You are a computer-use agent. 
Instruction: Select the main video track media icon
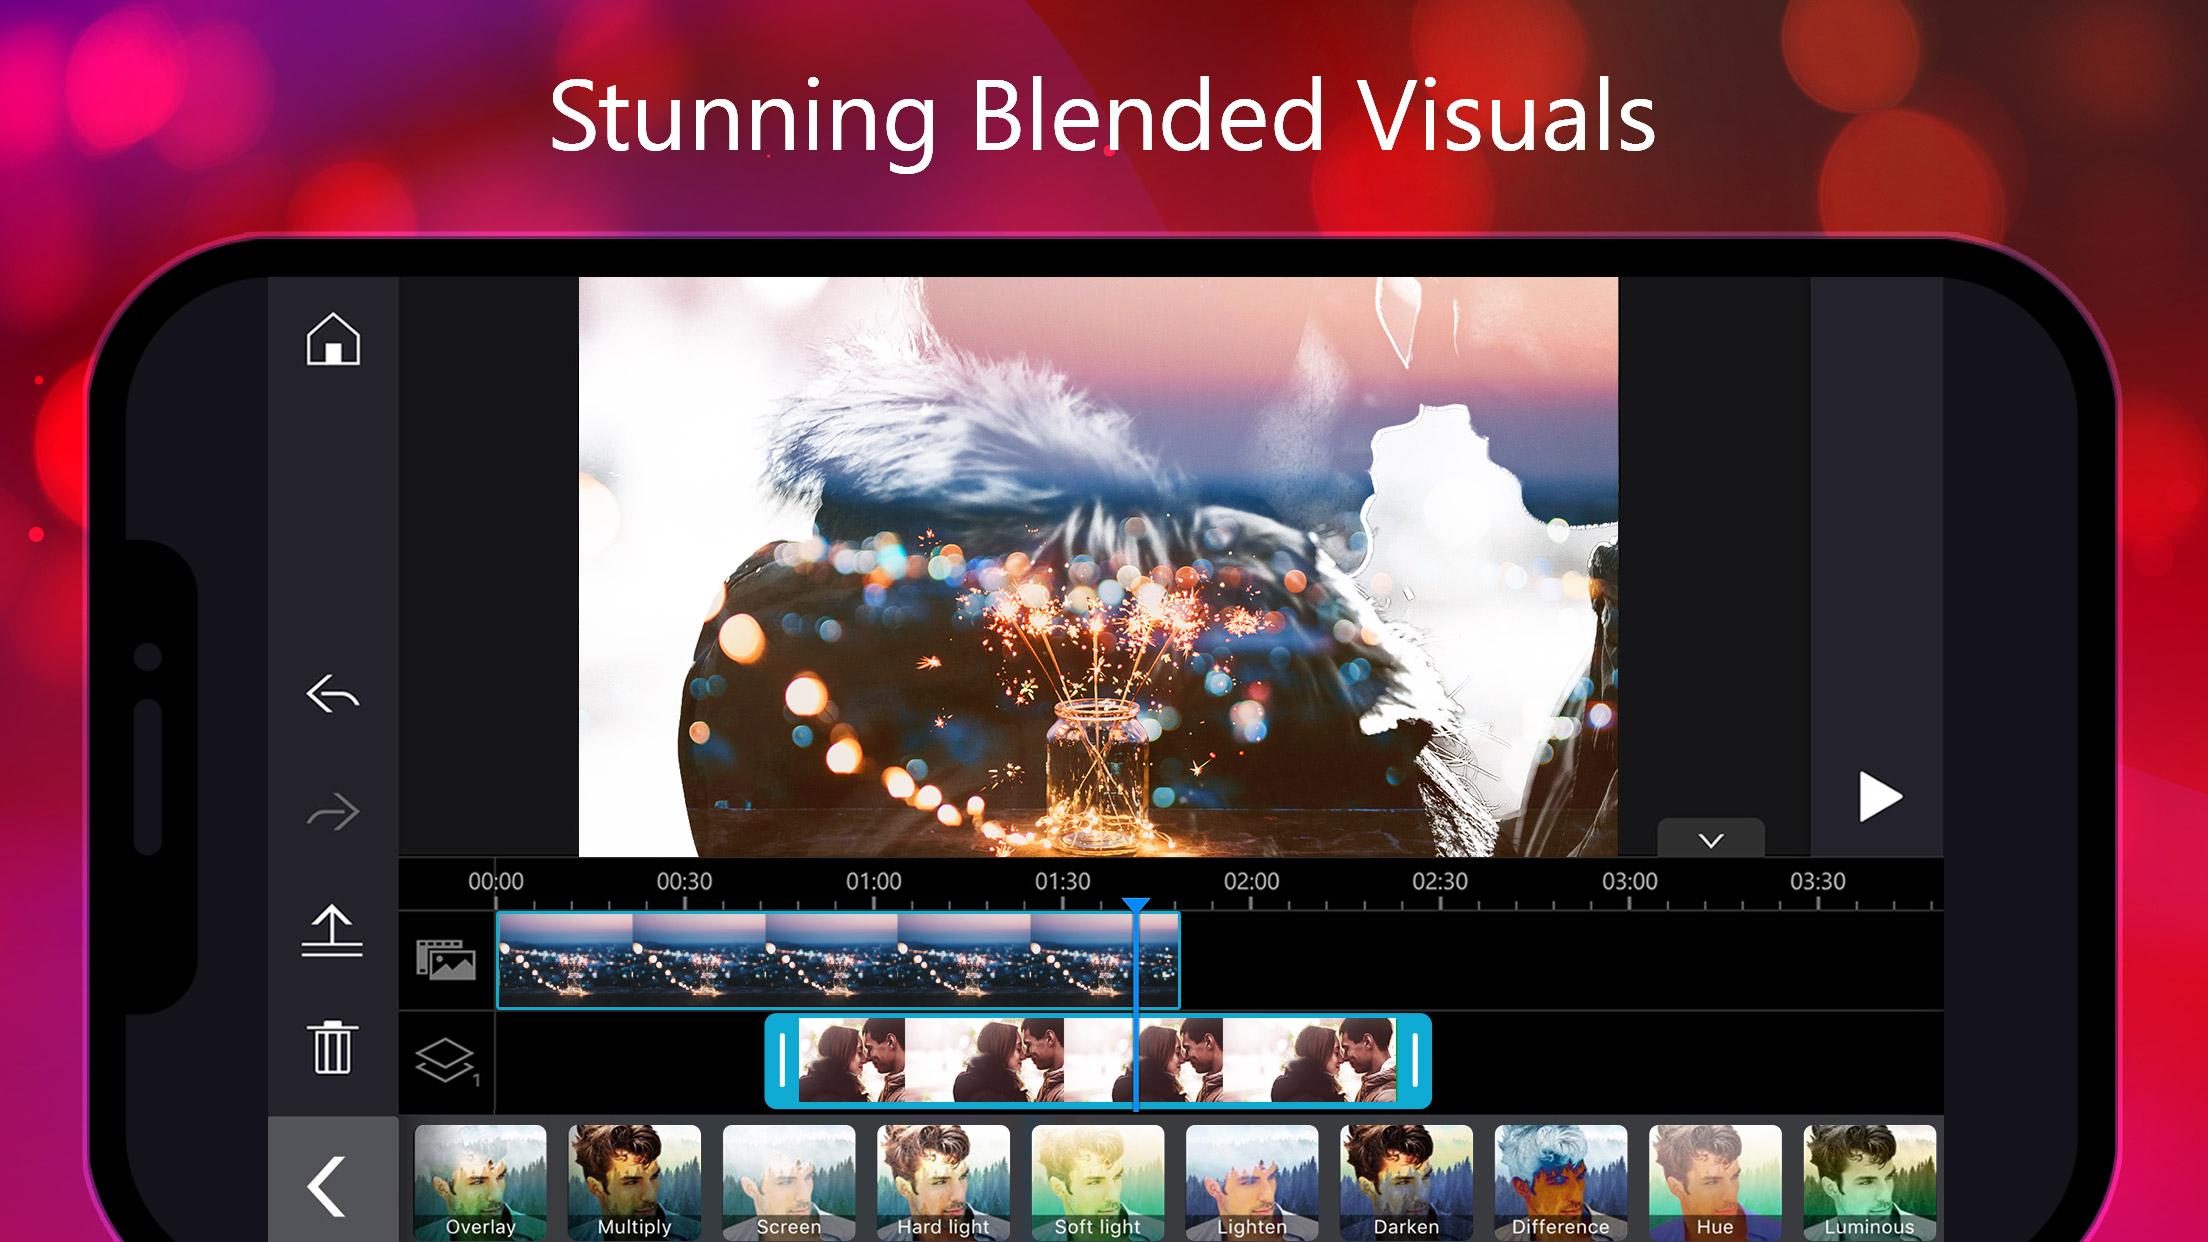(x=446, y=959)
